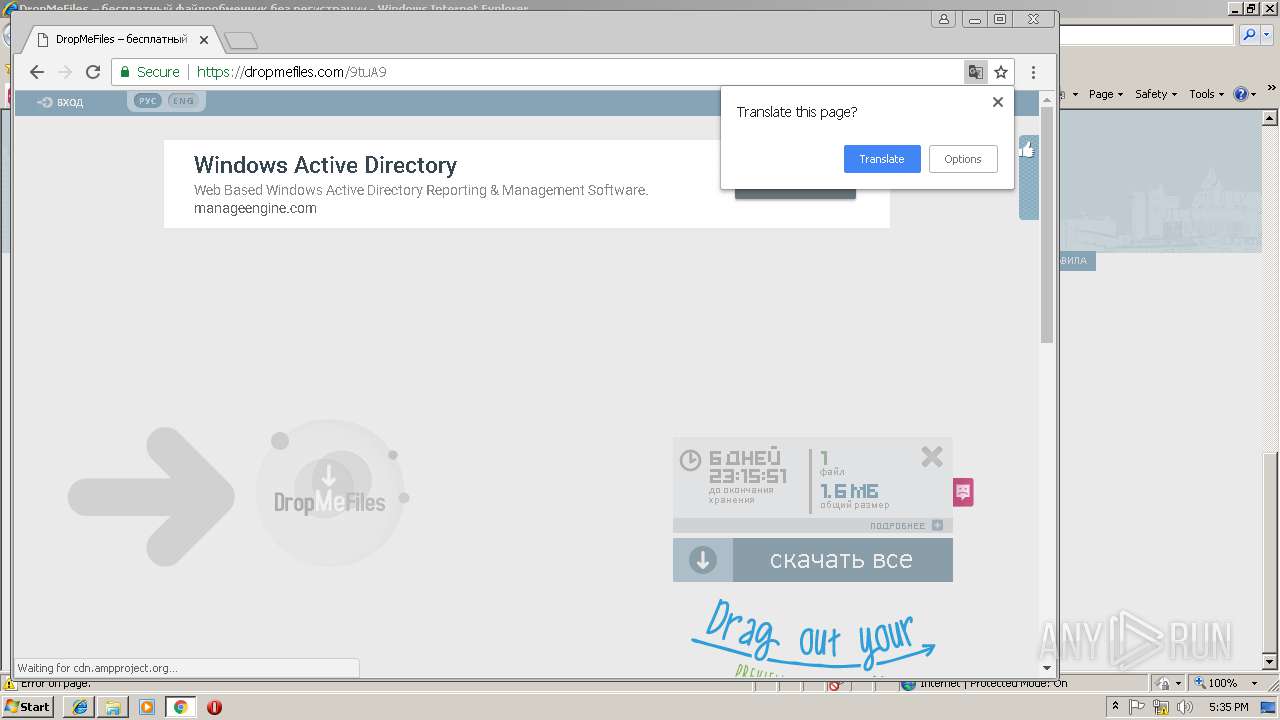Open a new Chrome tab
Image resolution: width=1280 pixels, height=720 pixels.
(241, 41)
